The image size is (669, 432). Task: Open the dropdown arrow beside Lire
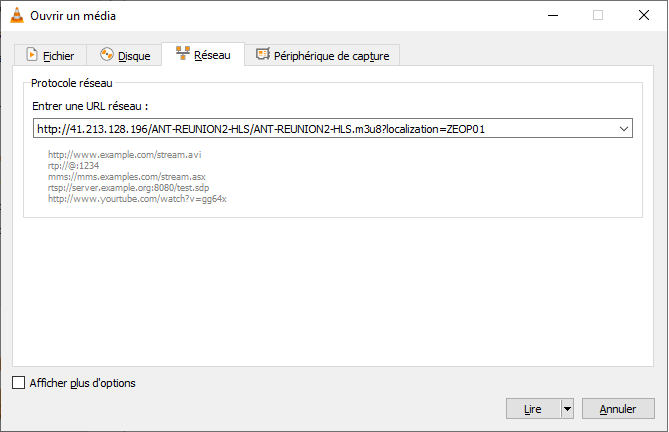567,409
